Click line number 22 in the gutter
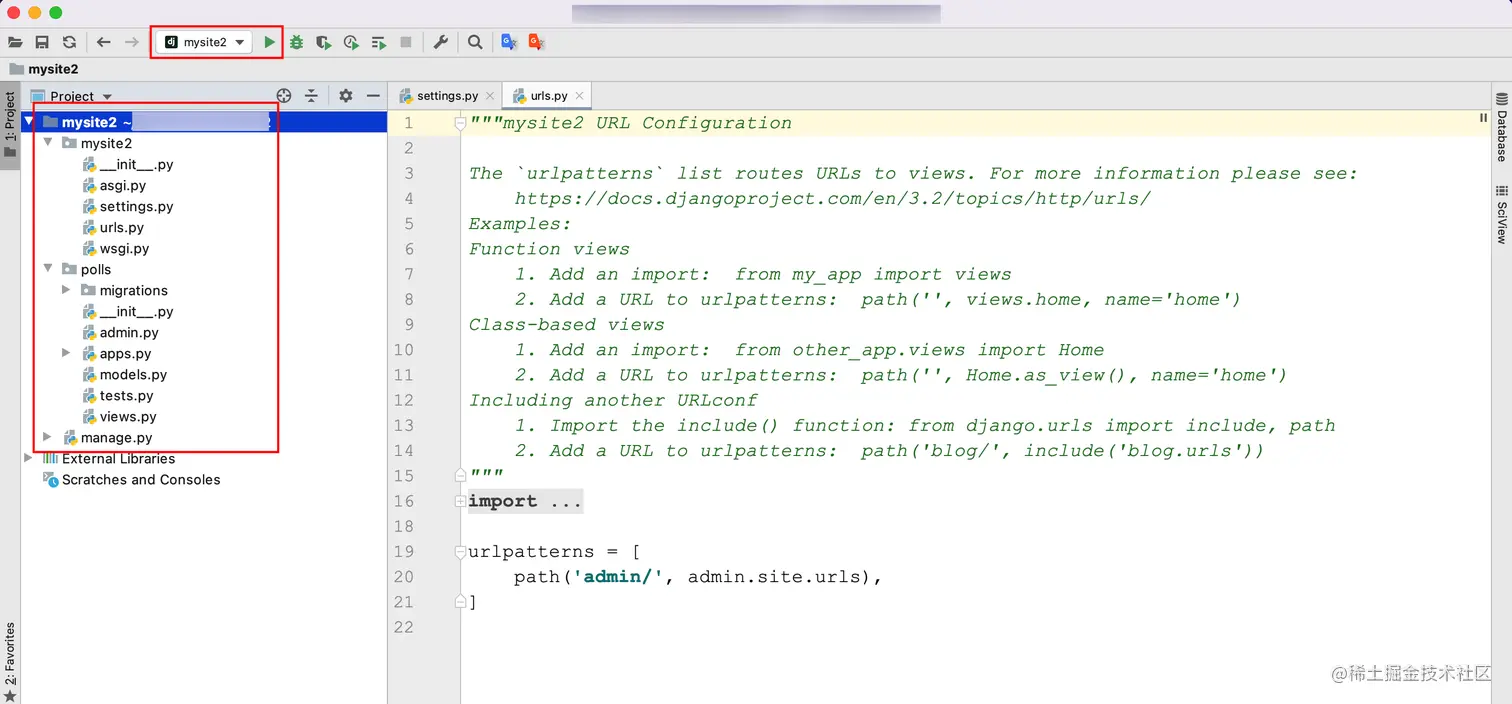1512x704 pixels. 403,627
